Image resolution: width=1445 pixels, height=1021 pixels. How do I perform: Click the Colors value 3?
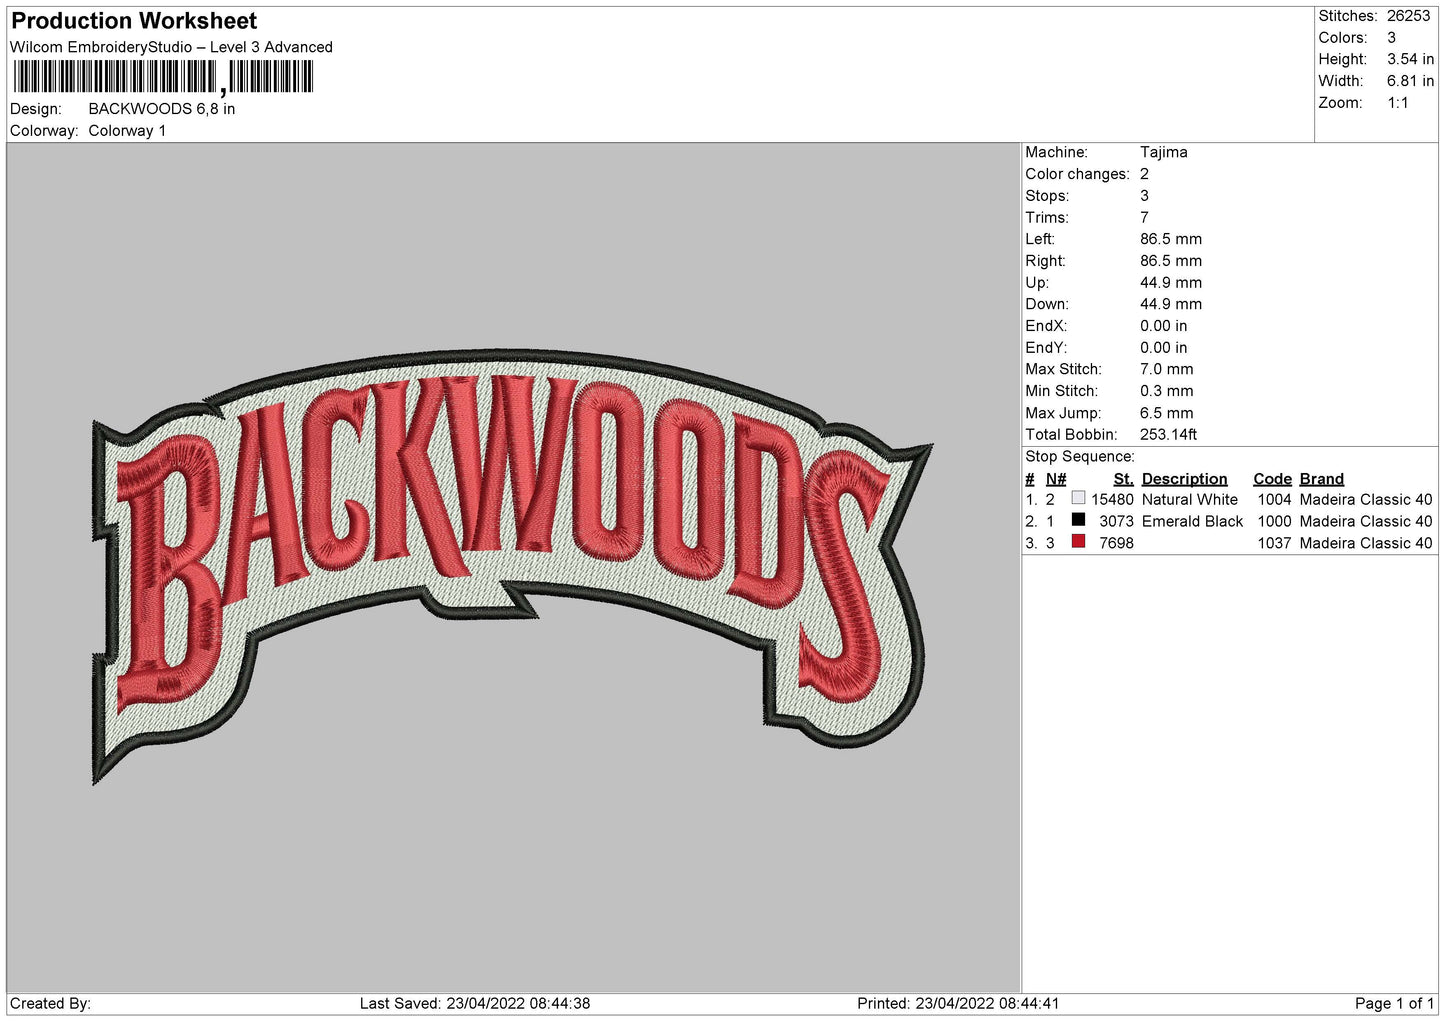1391,38
